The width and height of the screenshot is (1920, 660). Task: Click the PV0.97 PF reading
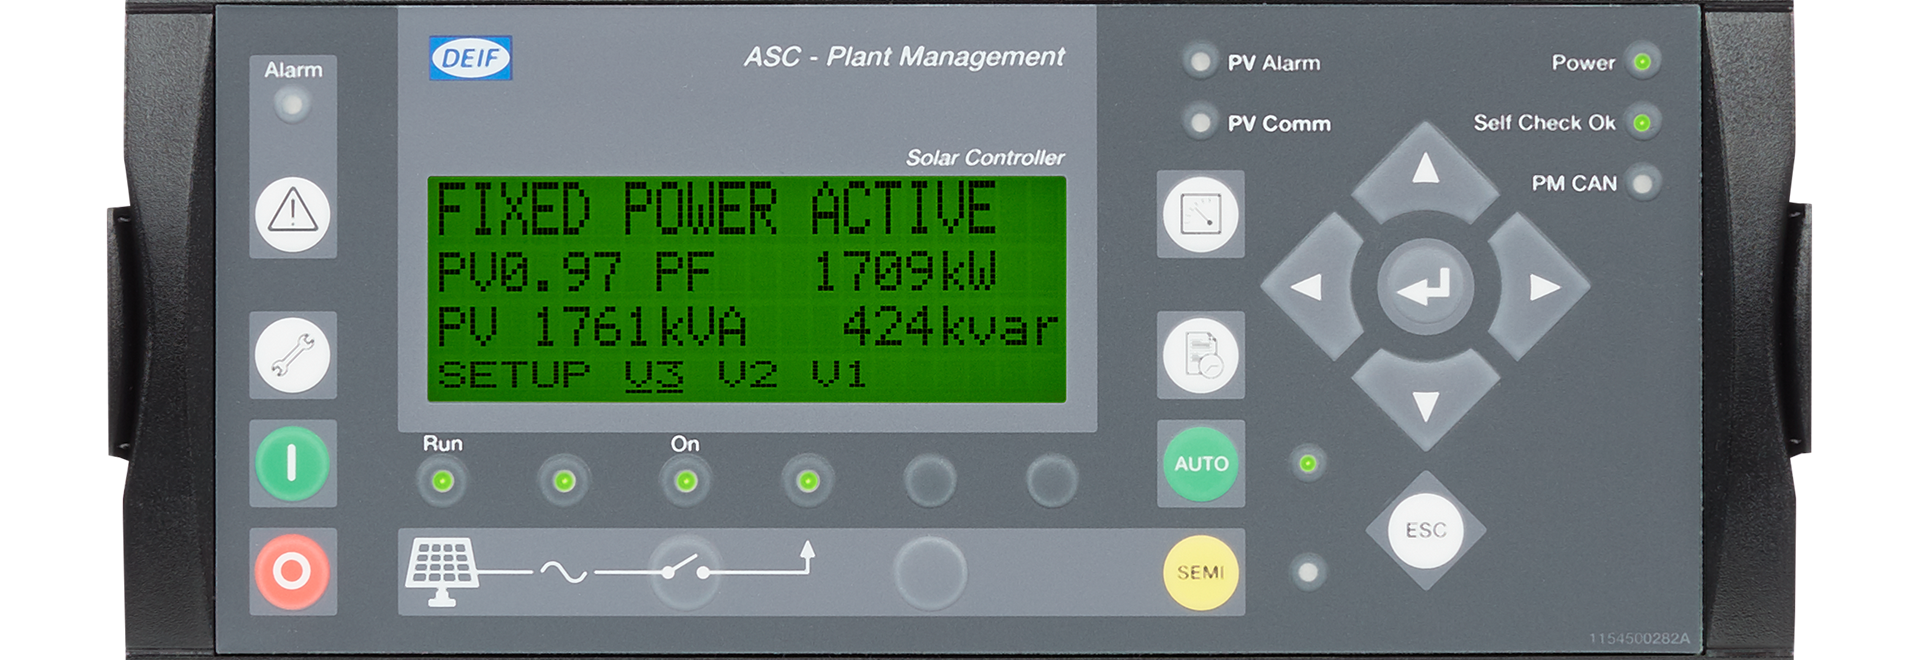(x=576, y=271)
